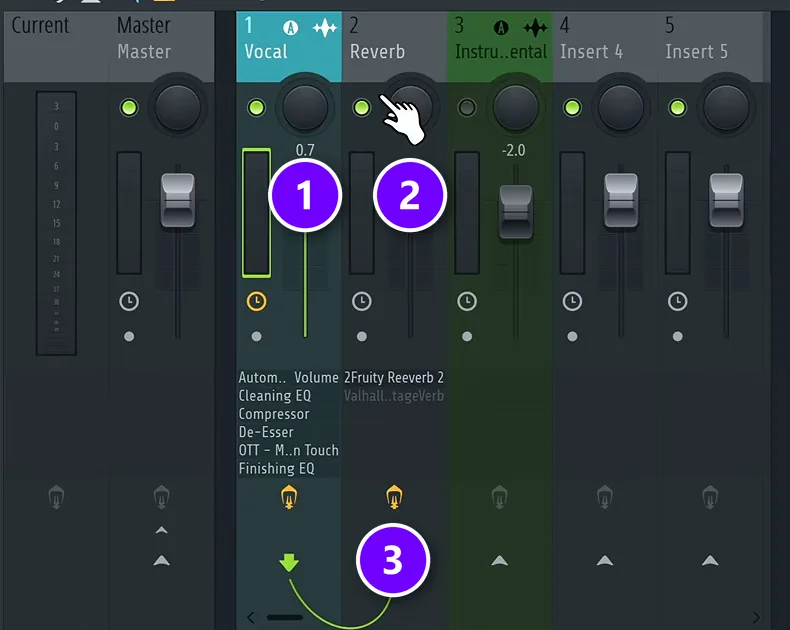Click the send arrow under Insert 5
This screenshot has height=630, width=790.
click(x=710, y=560)
